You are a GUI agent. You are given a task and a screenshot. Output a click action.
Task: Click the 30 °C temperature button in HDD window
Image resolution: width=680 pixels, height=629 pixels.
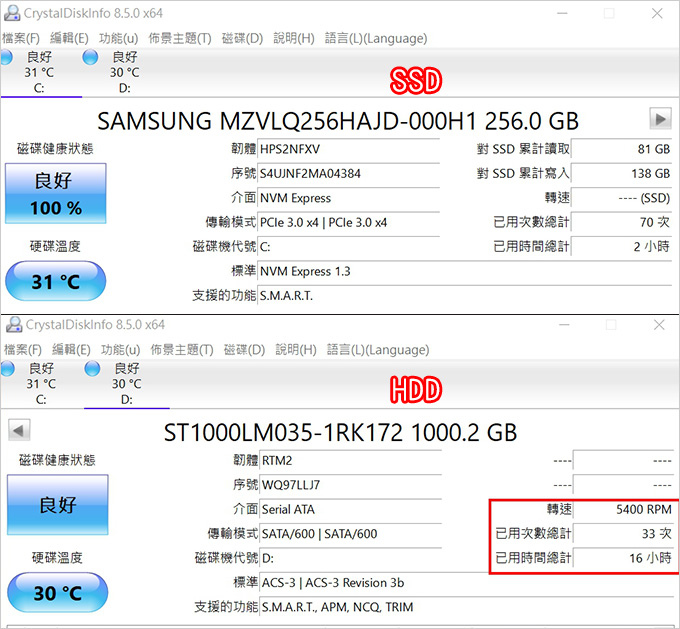tap(58, 593)
